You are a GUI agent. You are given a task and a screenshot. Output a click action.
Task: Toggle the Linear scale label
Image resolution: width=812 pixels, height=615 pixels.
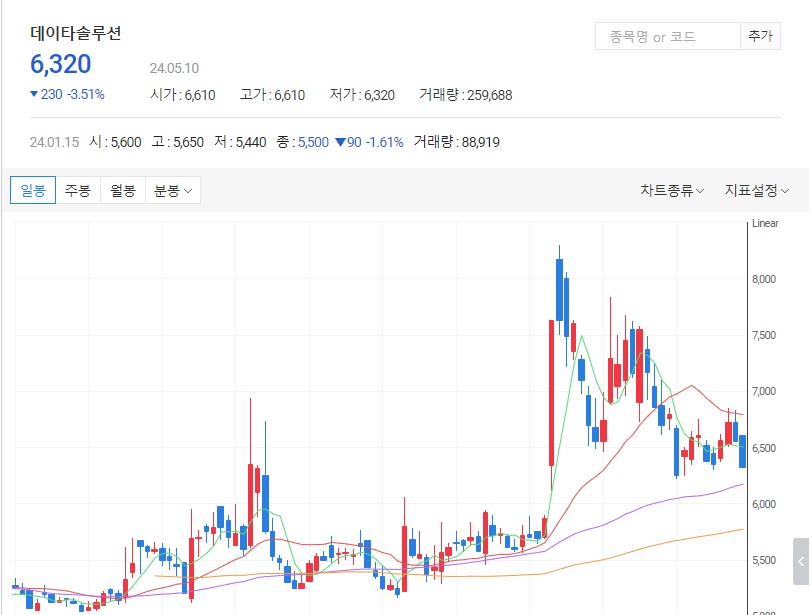[765, 223]
